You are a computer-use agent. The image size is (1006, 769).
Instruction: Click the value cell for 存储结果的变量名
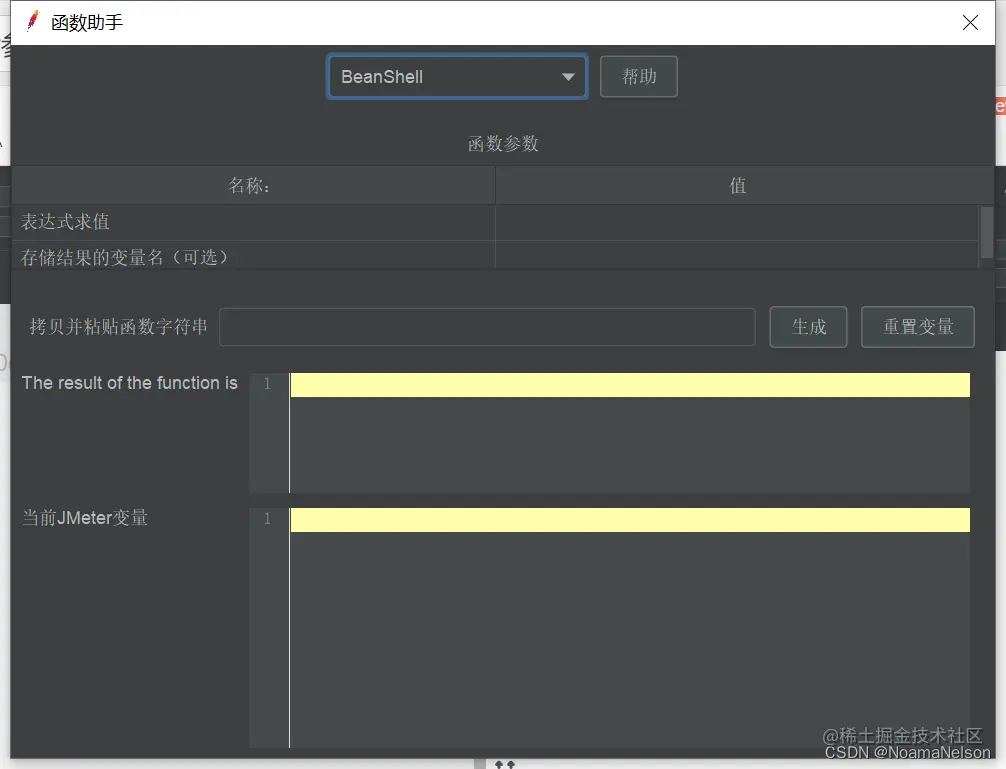737,255
